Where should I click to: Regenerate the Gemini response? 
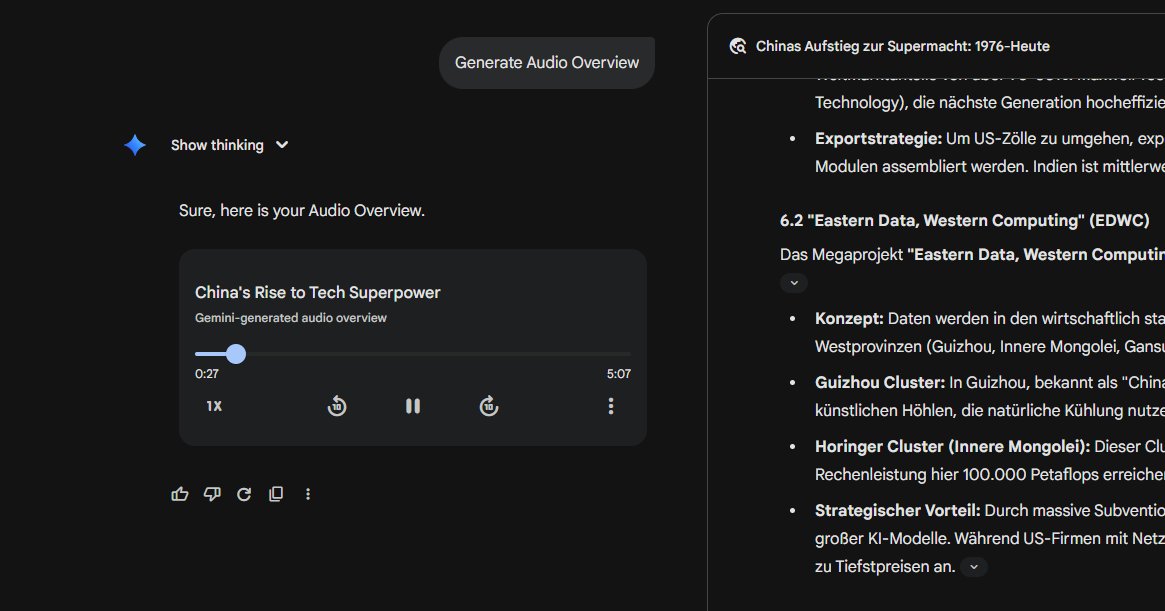click(244, 494)
